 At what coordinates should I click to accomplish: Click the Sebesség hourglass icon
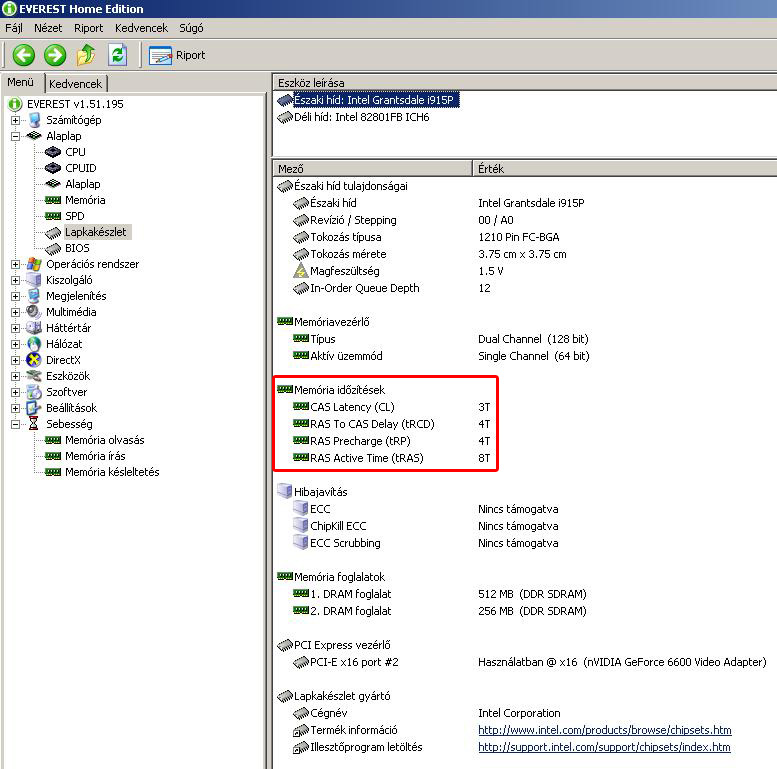[34, 424]
